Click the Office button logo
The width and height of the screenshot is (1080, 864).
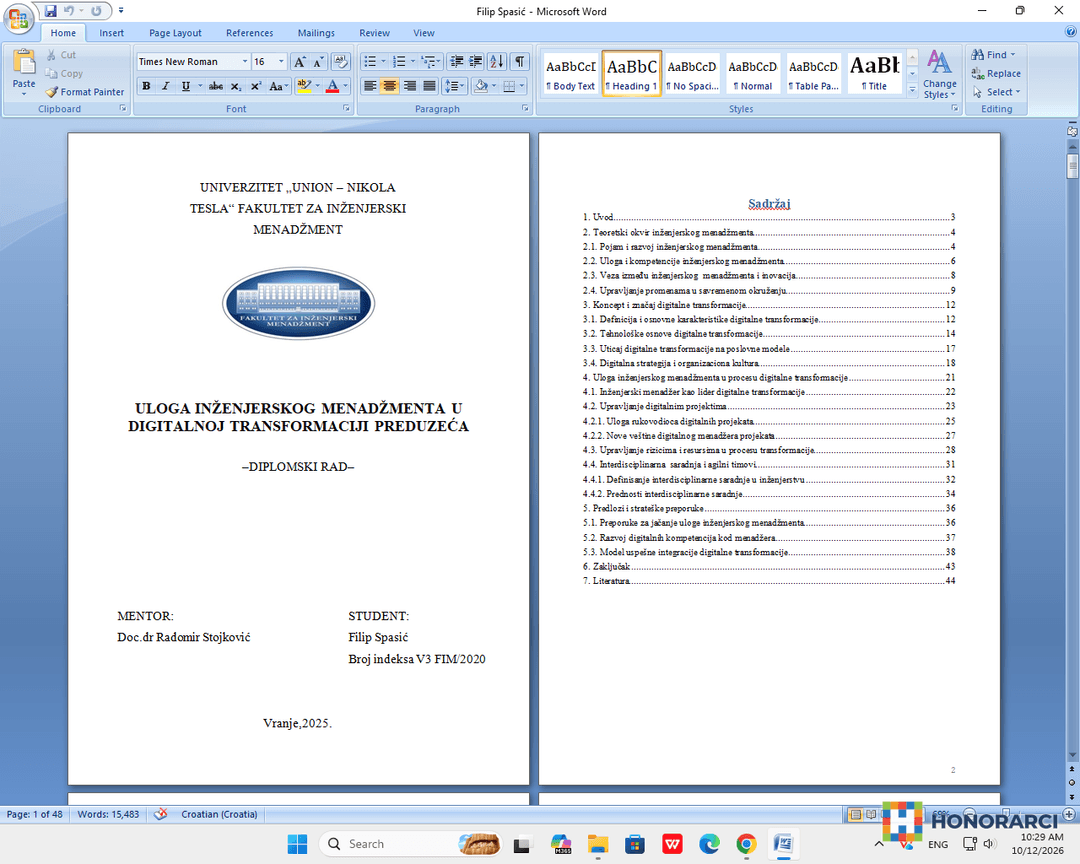pyautogui.click(x=18, y=18)
